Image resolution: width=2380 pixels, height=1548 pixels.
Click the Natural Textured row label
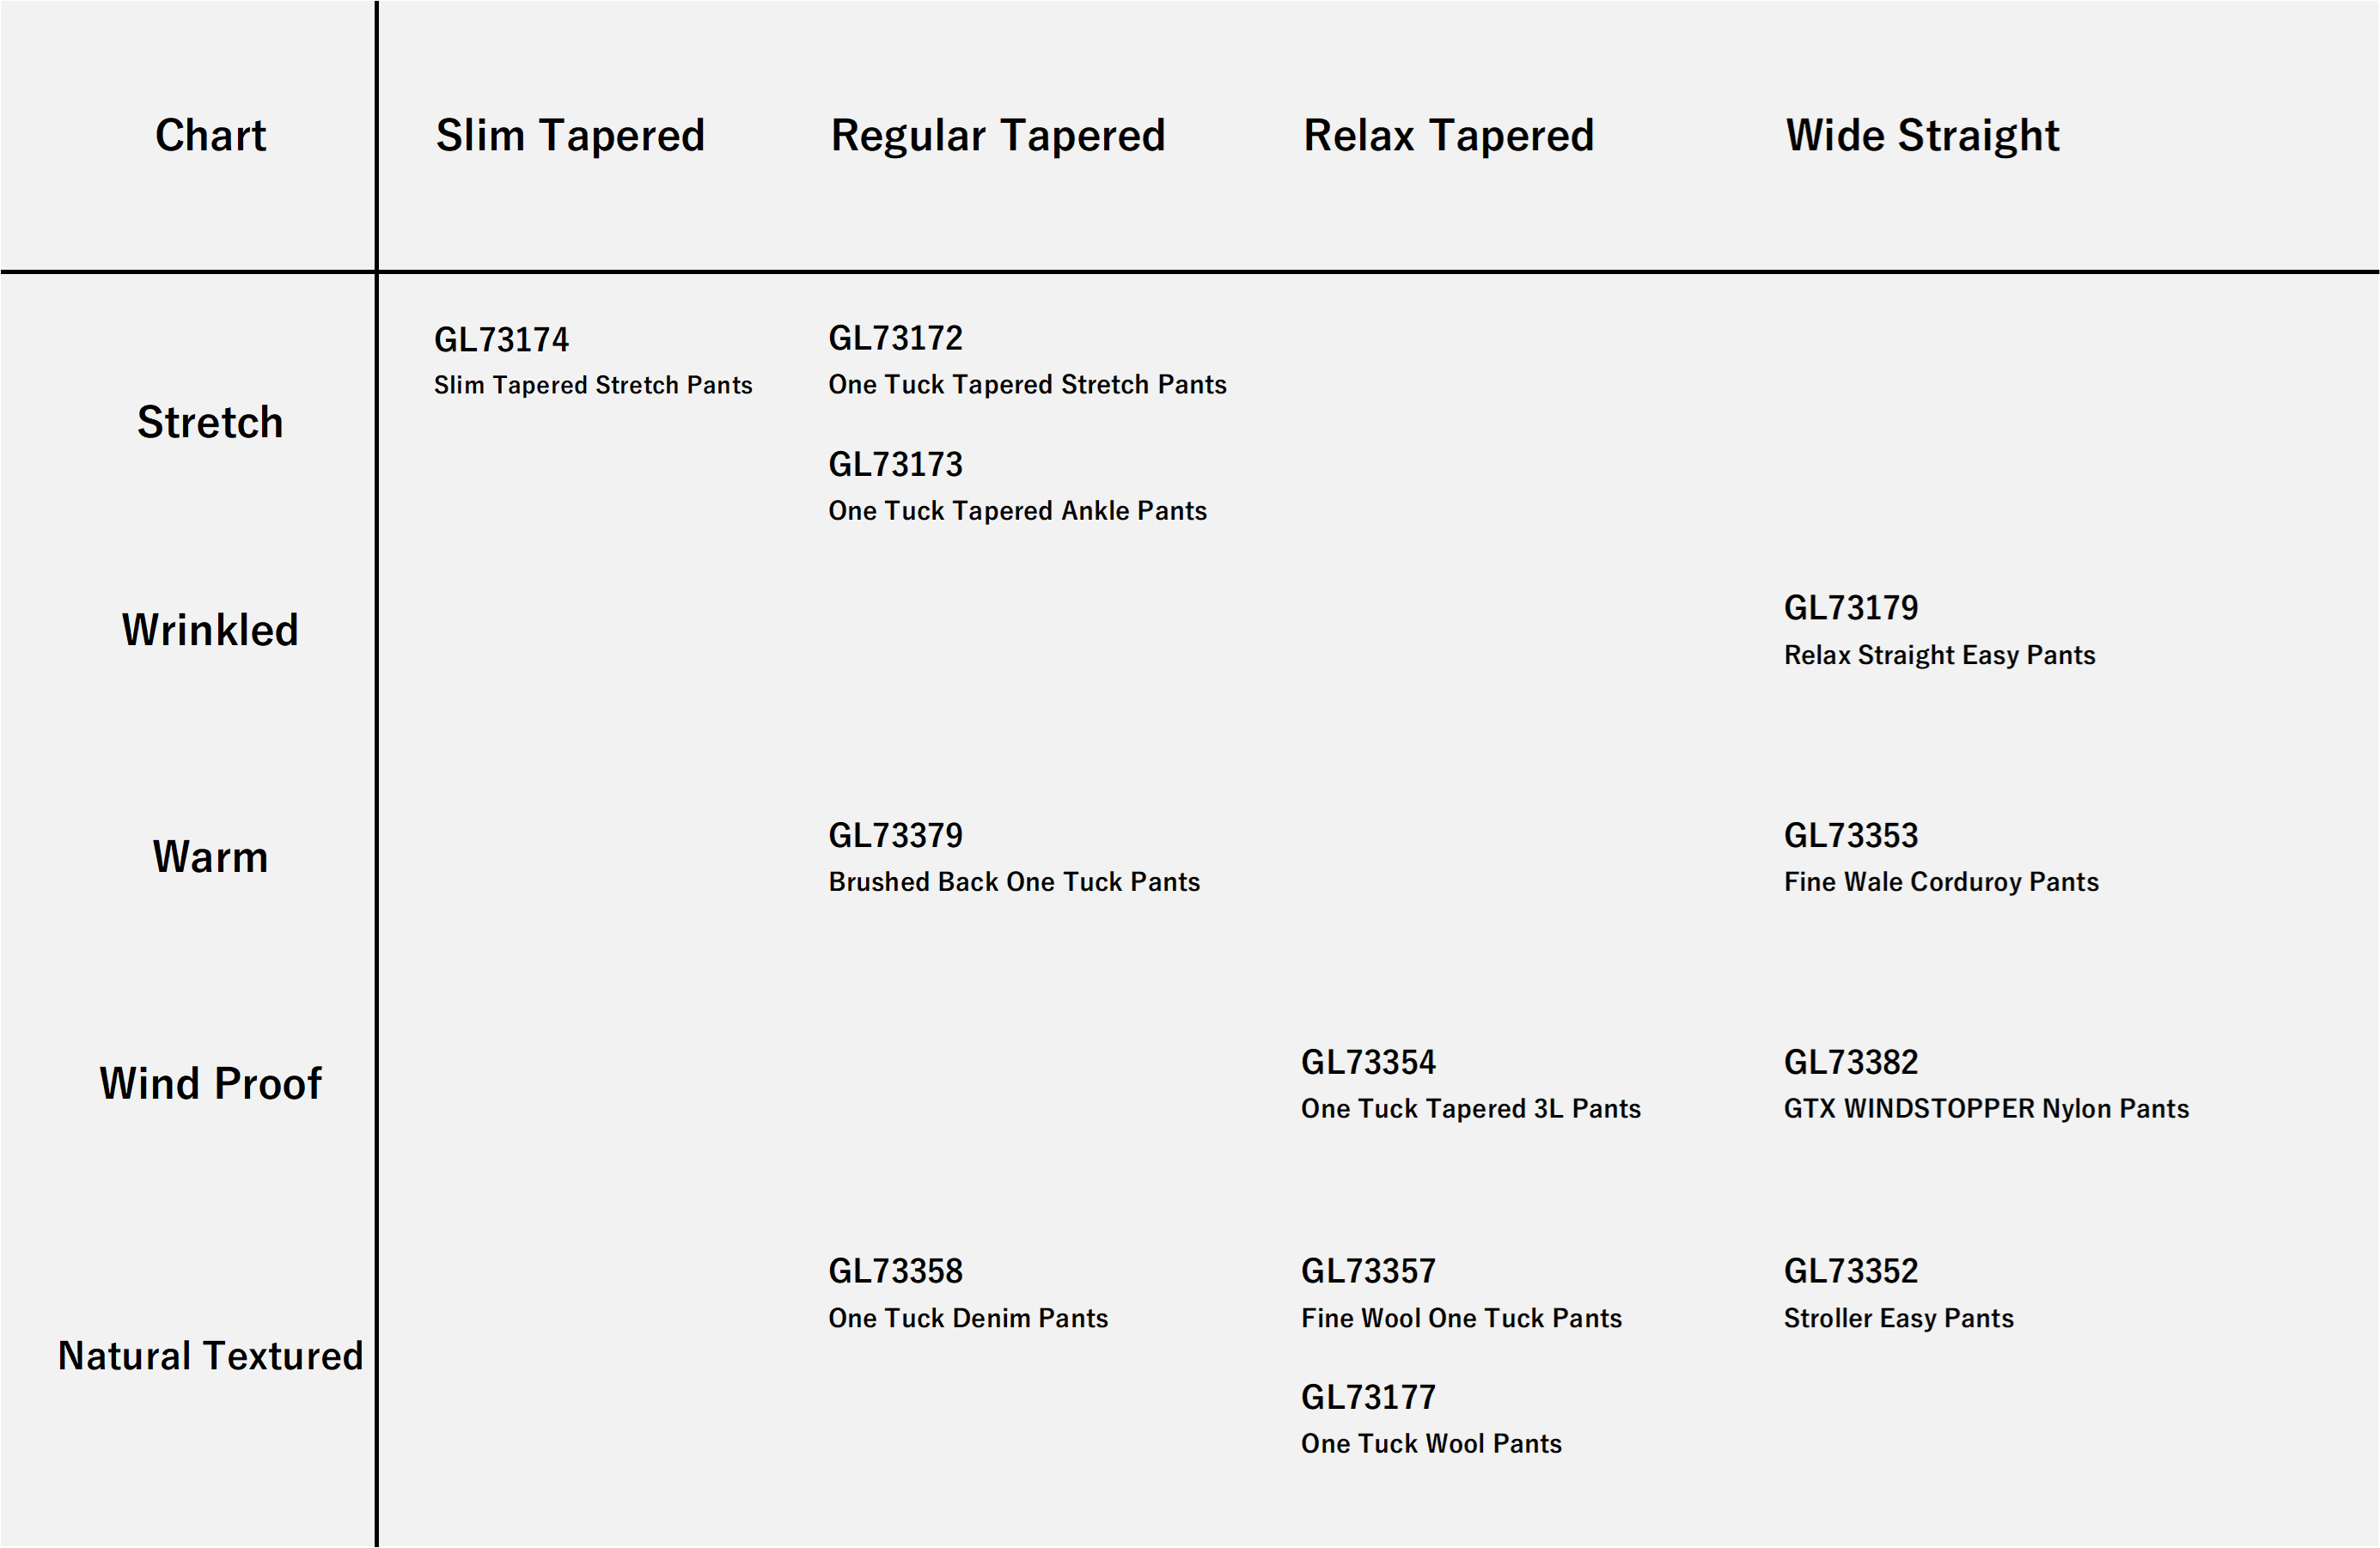click(210, 1356)
